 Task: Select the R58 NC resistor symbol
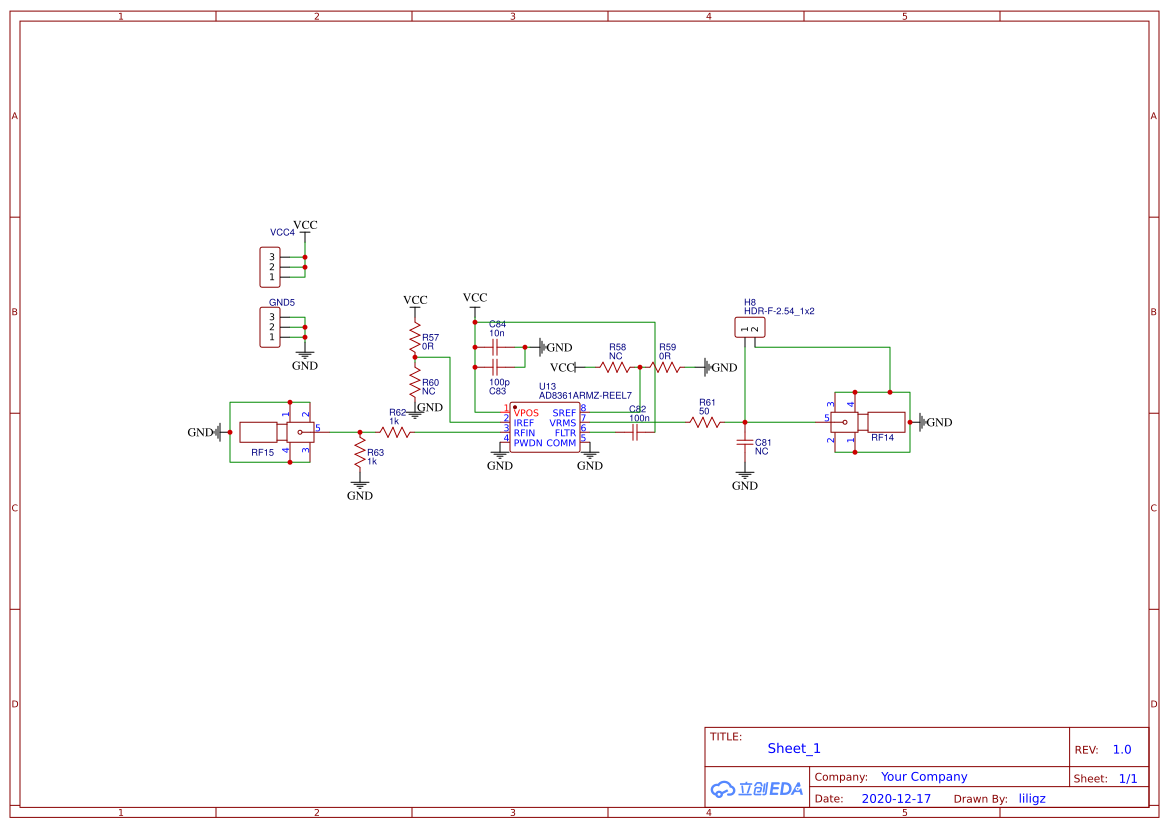point(615,367)
